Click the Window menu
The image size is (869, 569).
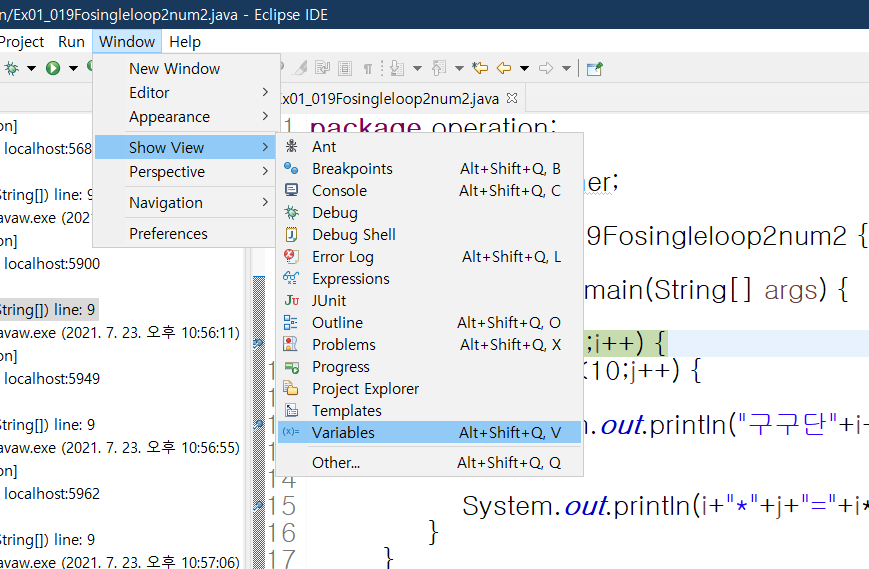(127, 42)
